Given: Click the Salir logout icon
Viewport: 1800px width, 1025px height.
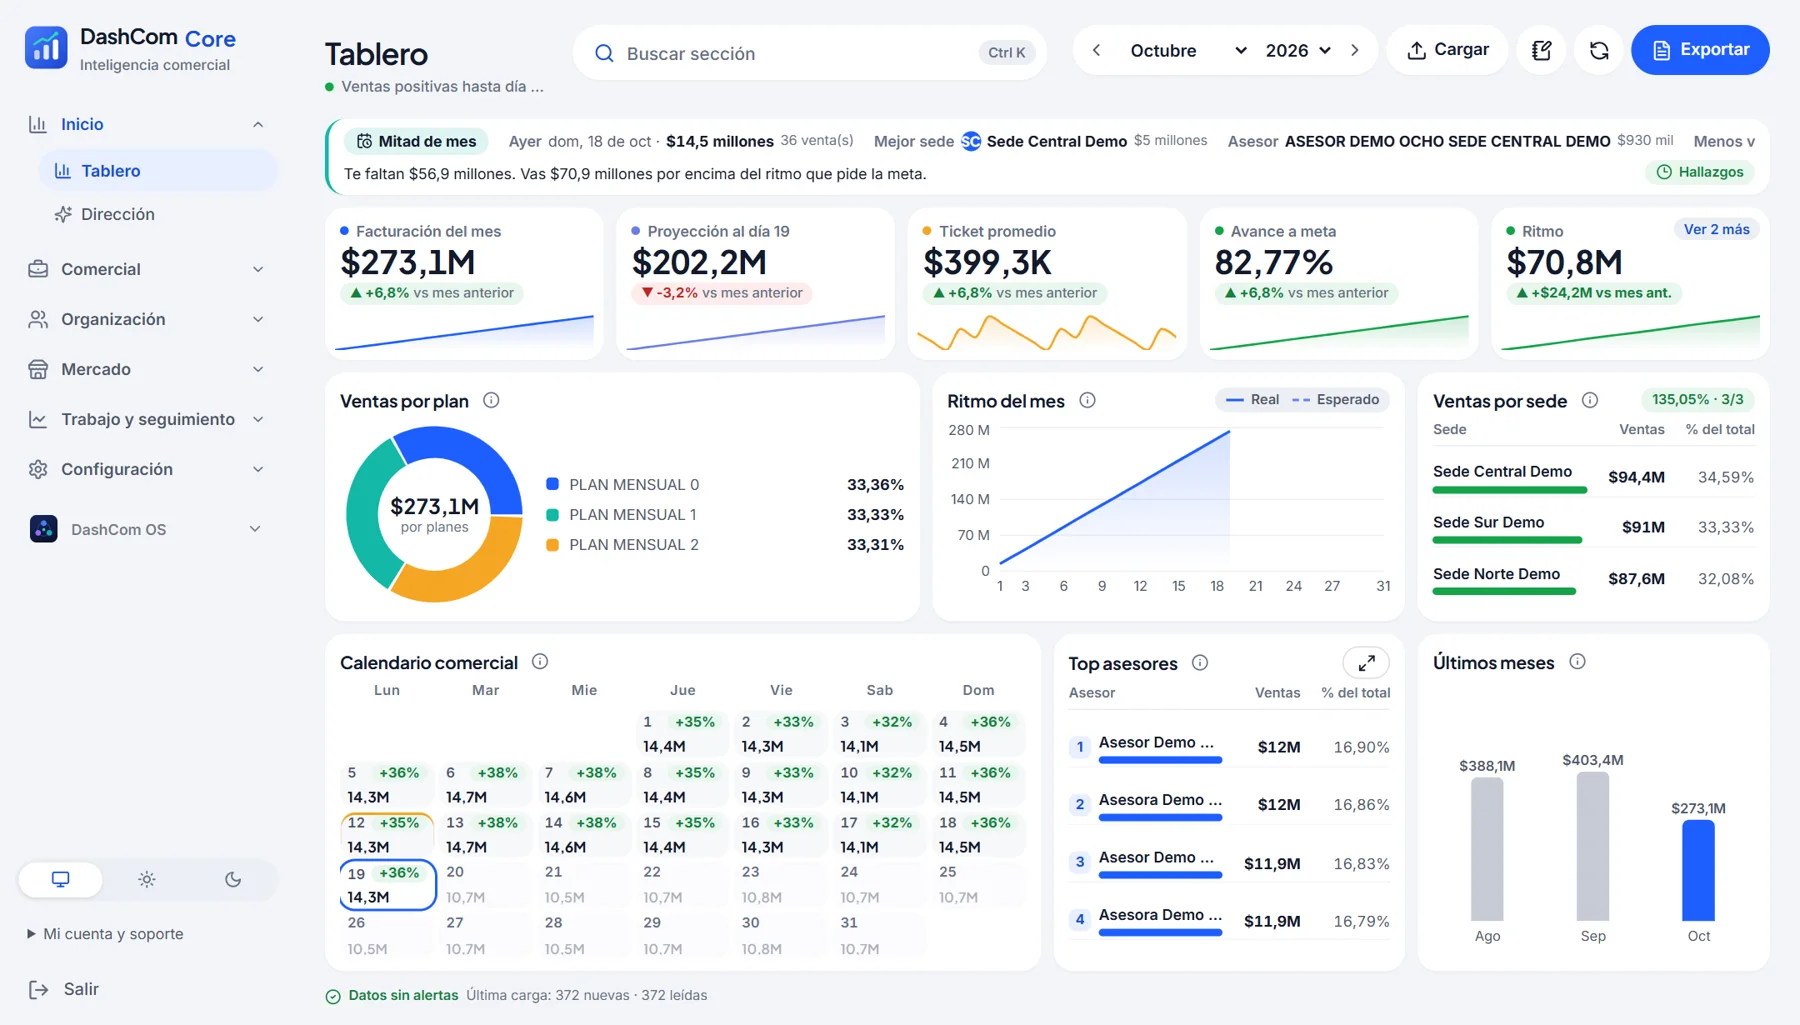Looking at the screenshot, I should click(x=38, y=989).
